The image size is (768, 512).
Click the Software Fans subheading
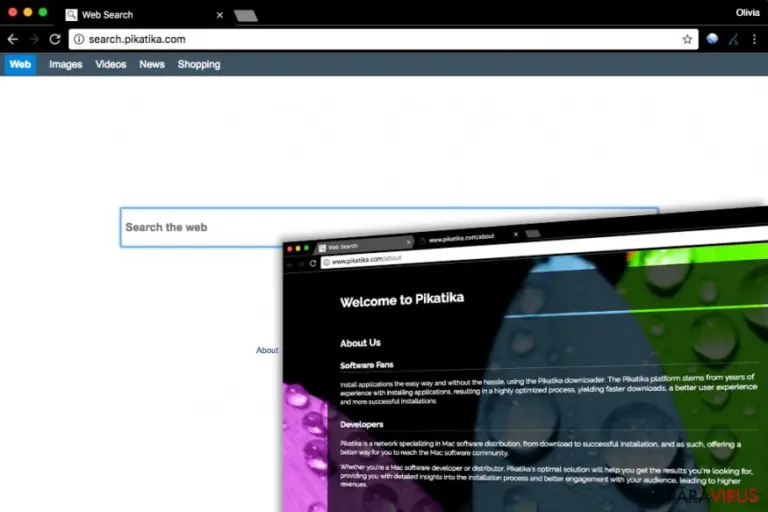[367, 365]
